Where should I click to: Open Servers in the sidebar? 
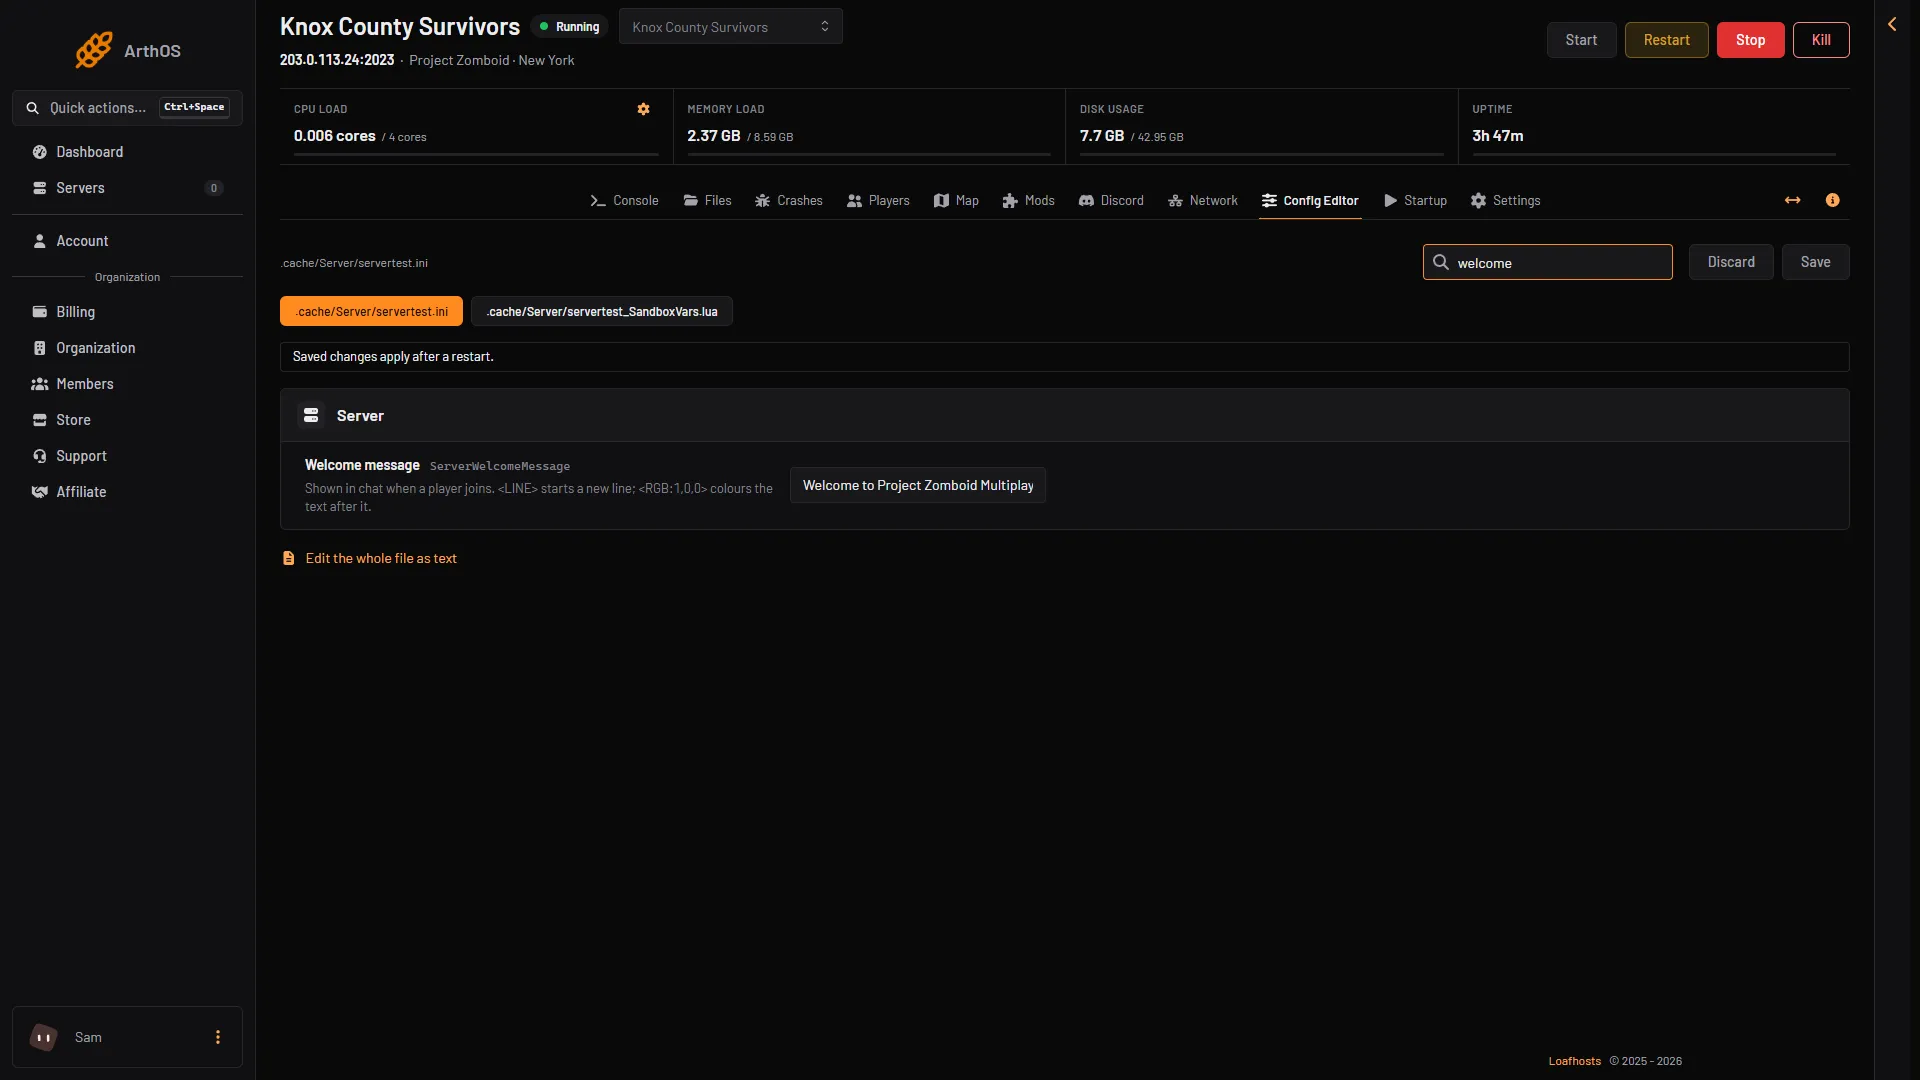point(127,188)
